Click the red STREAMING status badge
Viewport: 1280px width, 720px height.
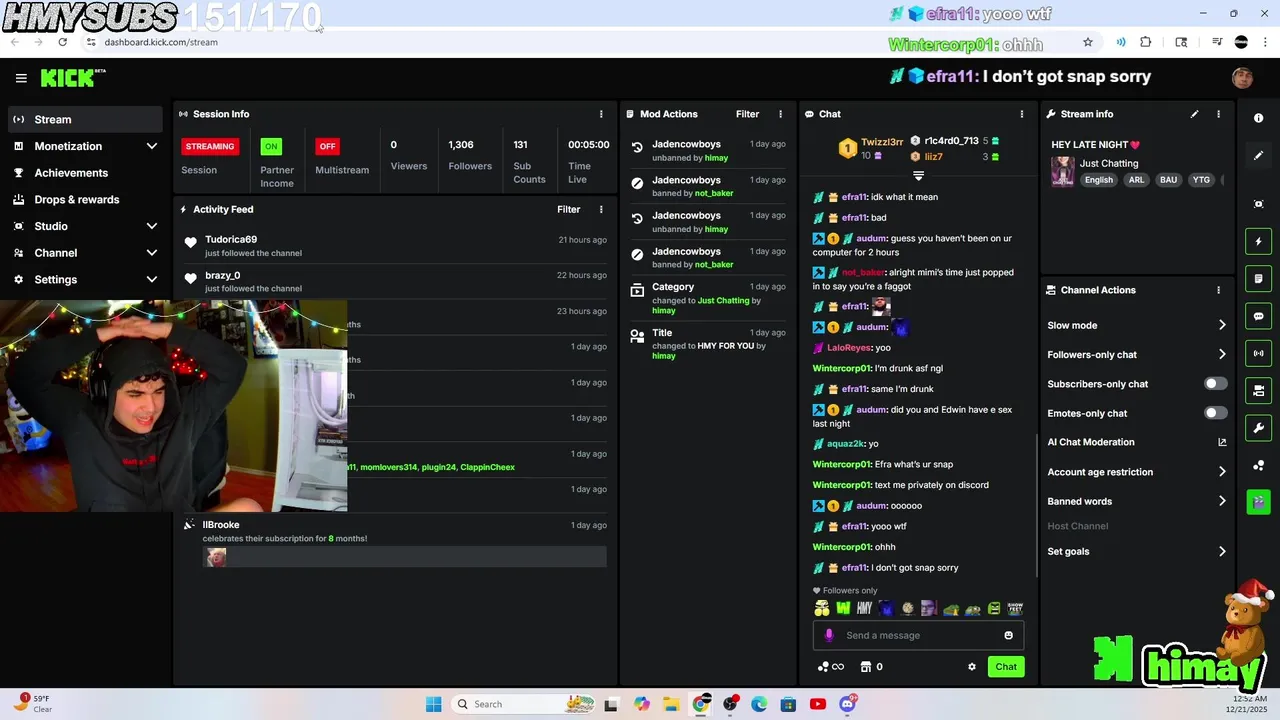coord(209,146)
